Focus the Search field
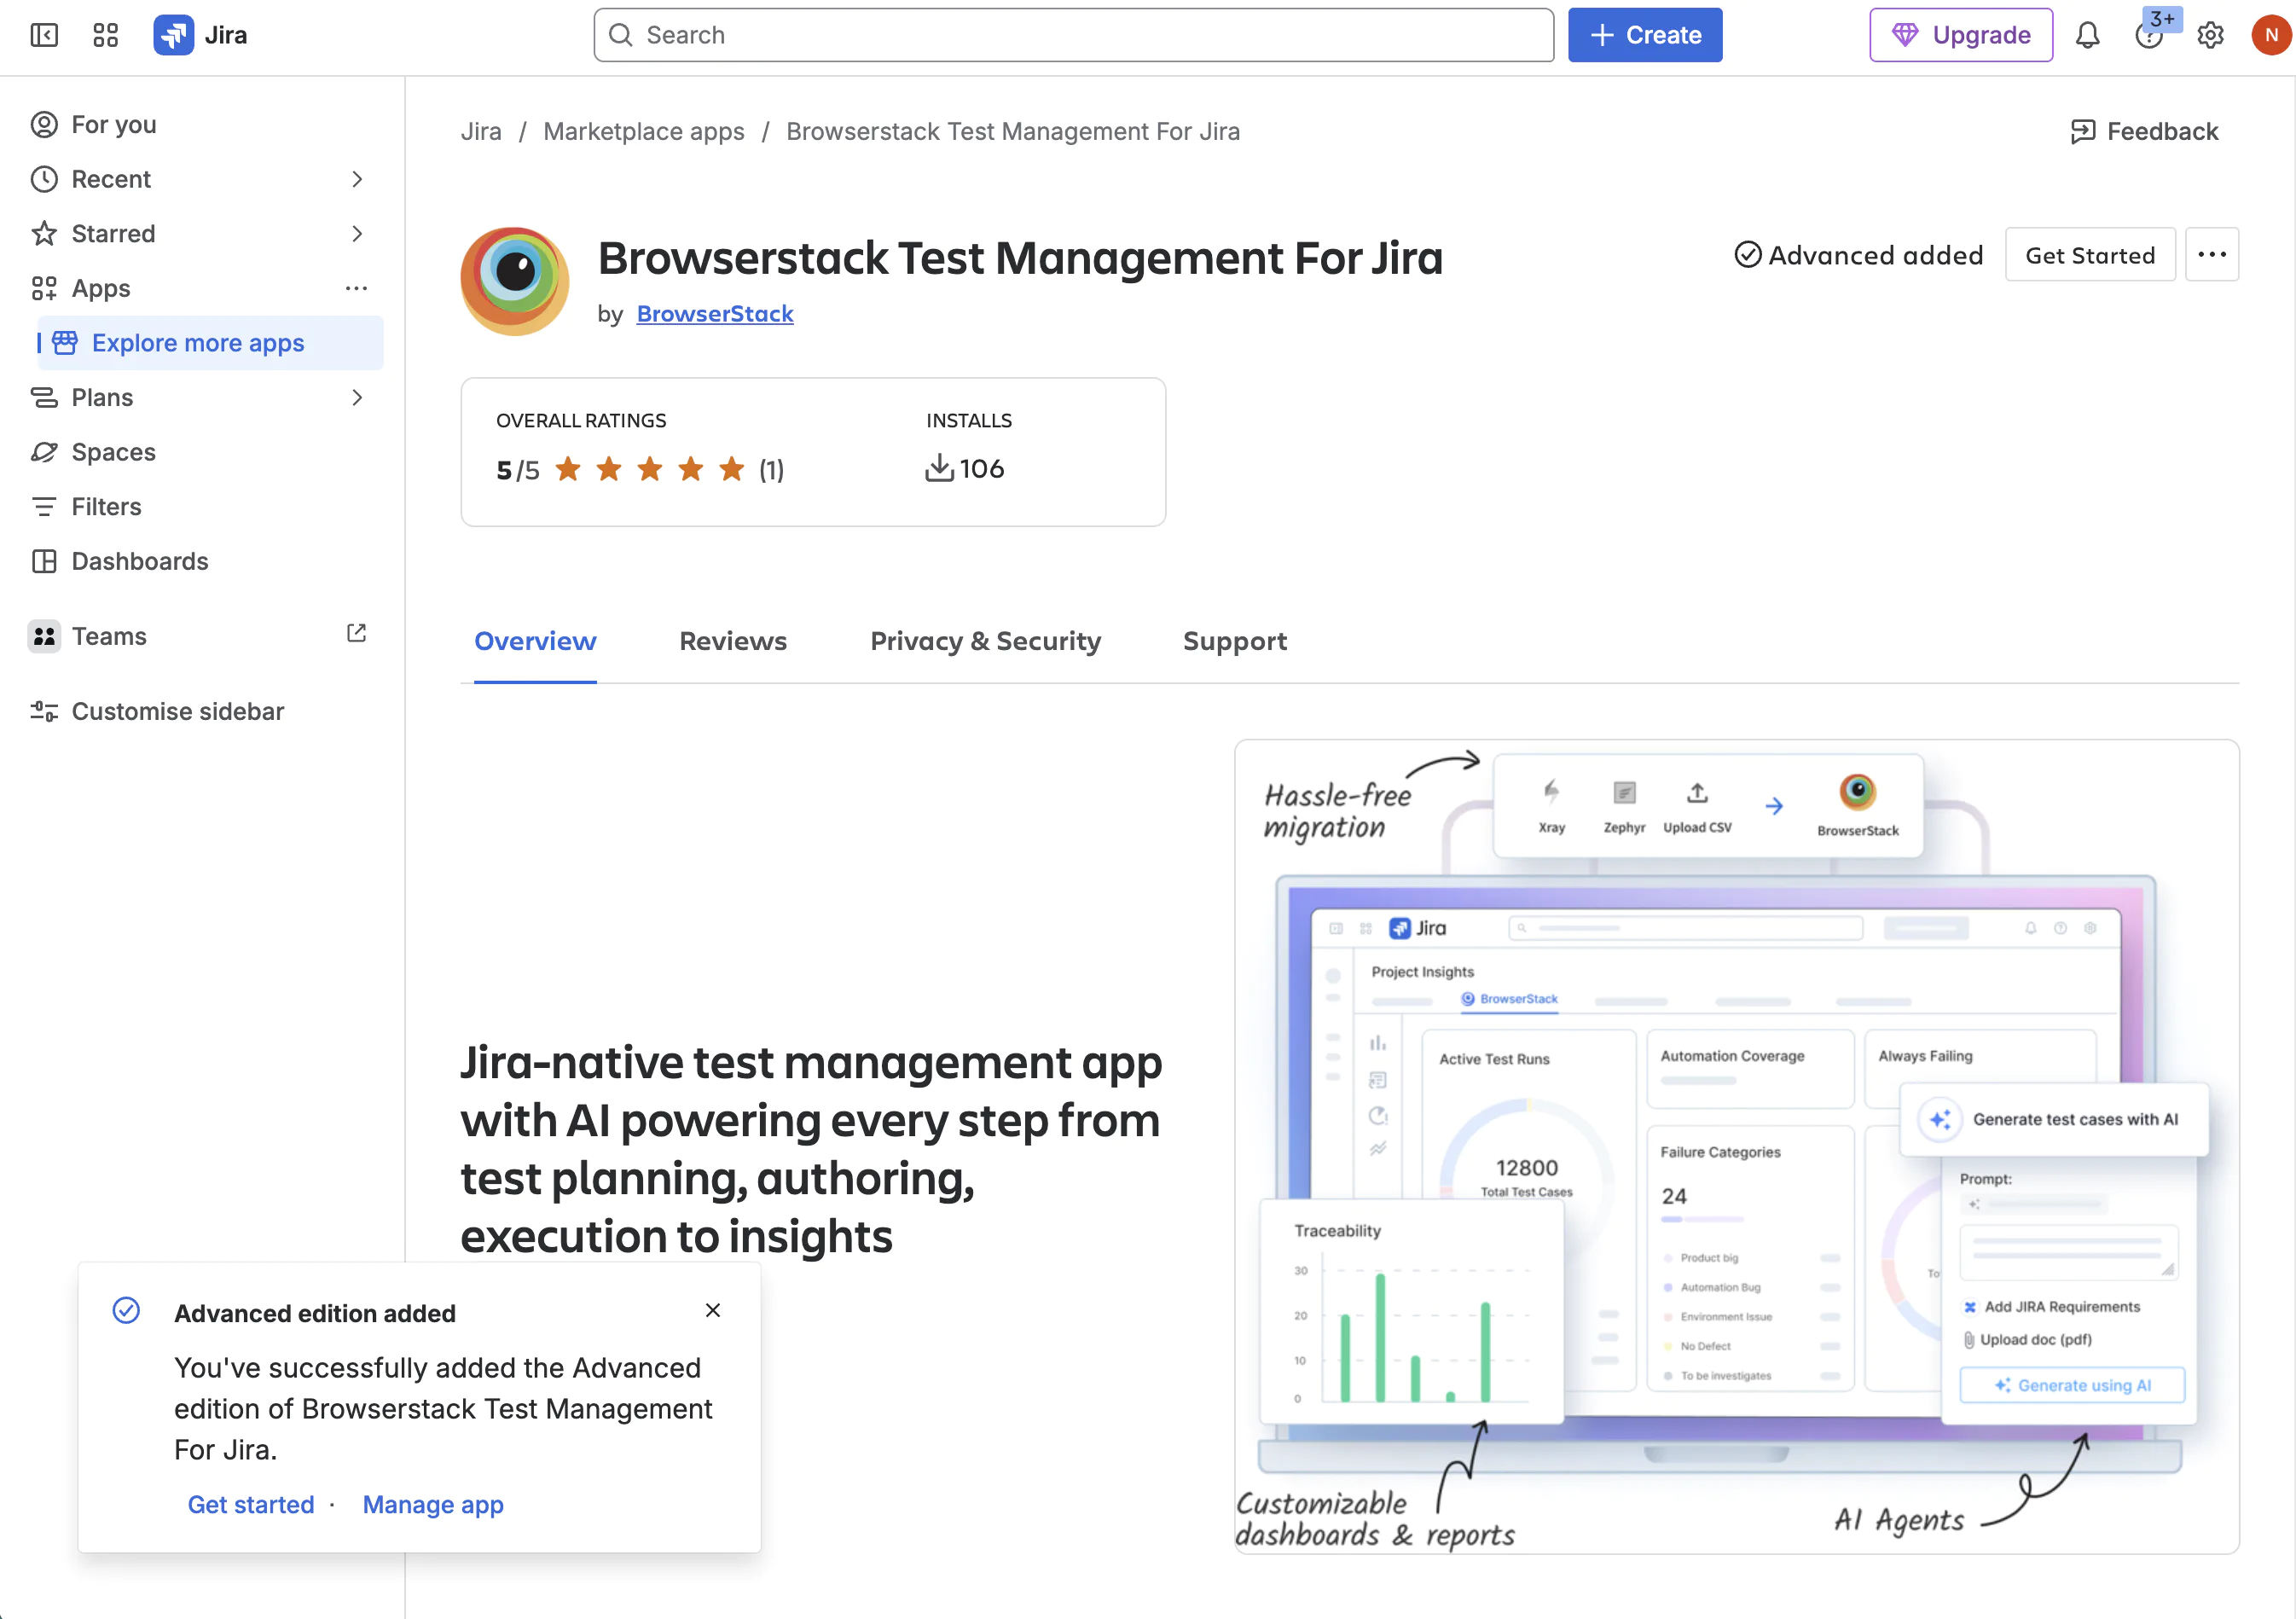Image resolution: width=2296 pixels, height=1619 pixels. pos(1073,35)
